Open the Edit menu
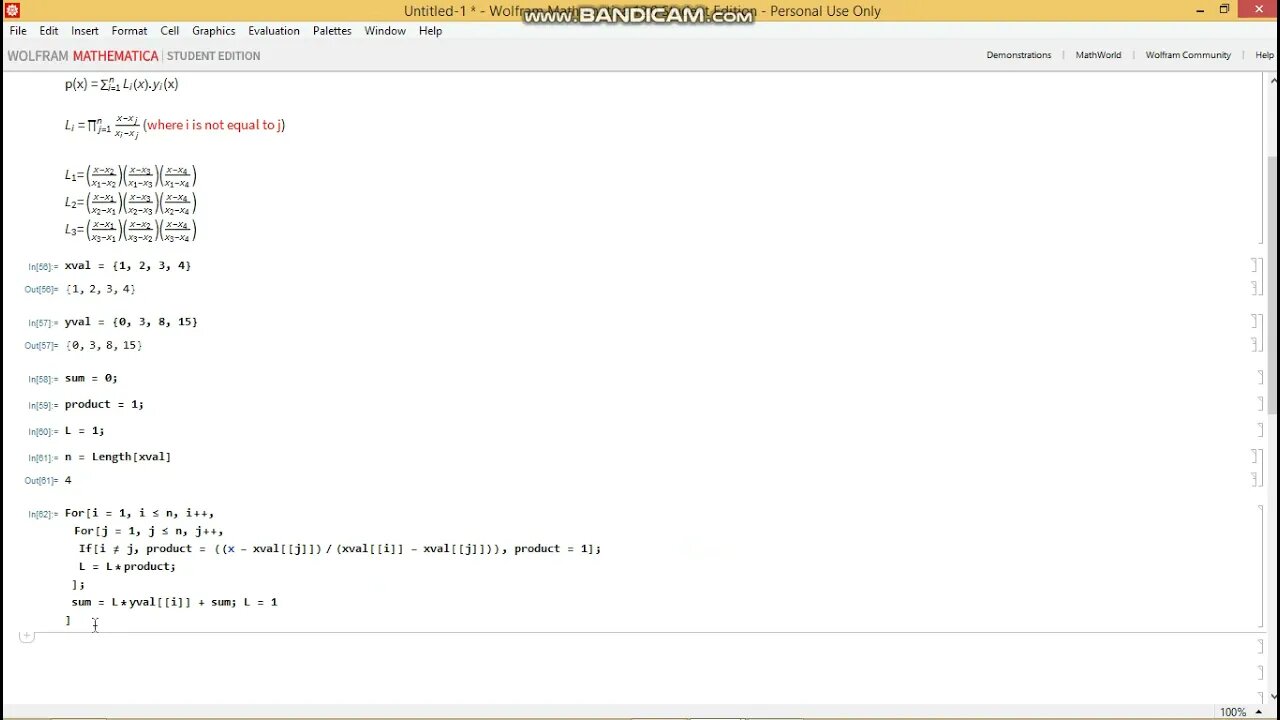This screenshot has width=1280, height=720. click(x=49, y=31)
